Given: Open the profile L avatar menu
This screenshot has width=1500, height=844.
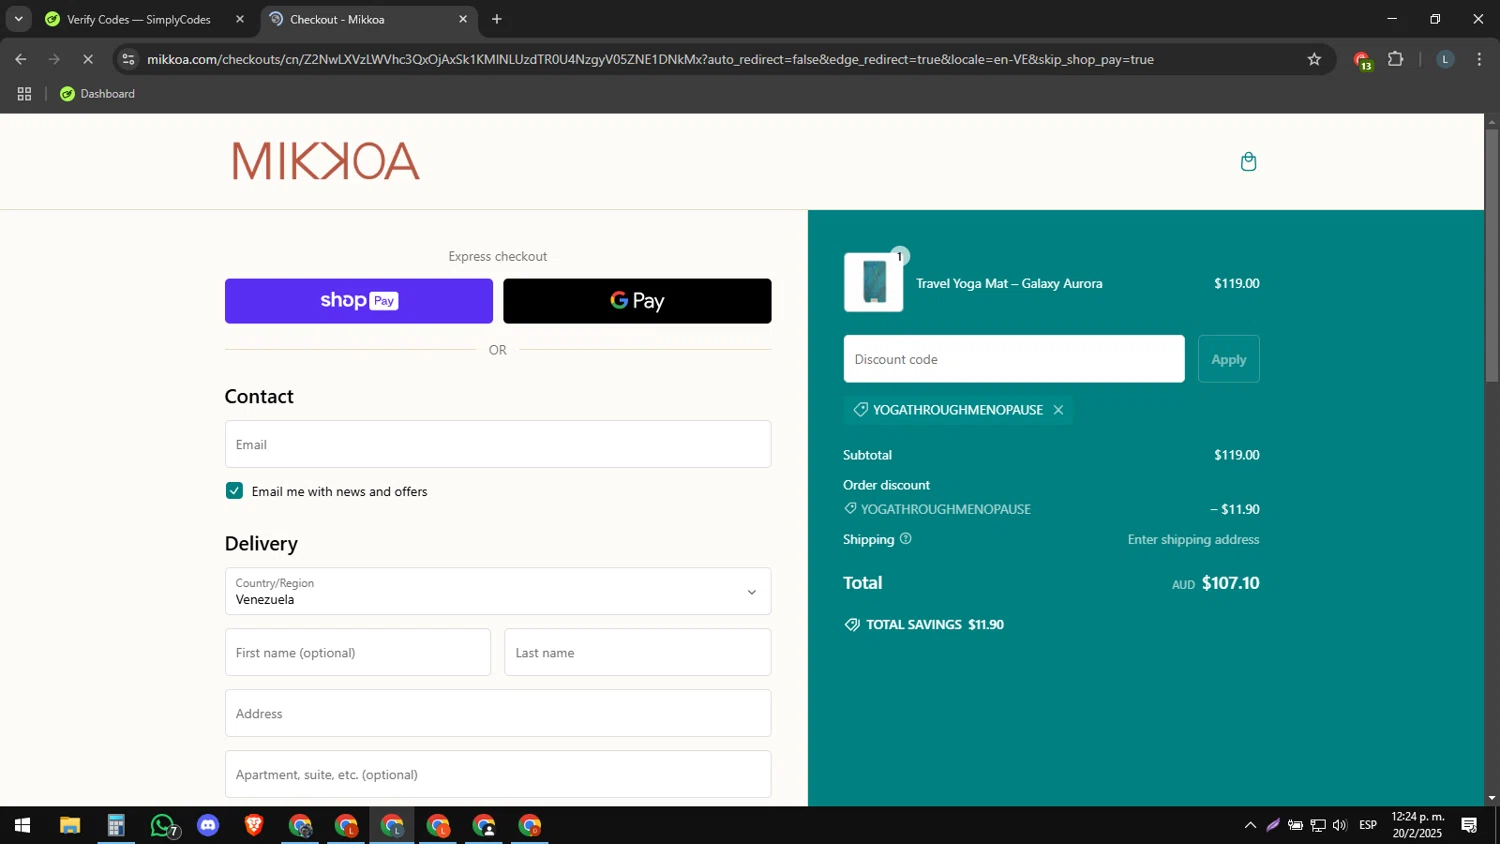Looking at the screenshot, I should click(x=1445, y=59).
